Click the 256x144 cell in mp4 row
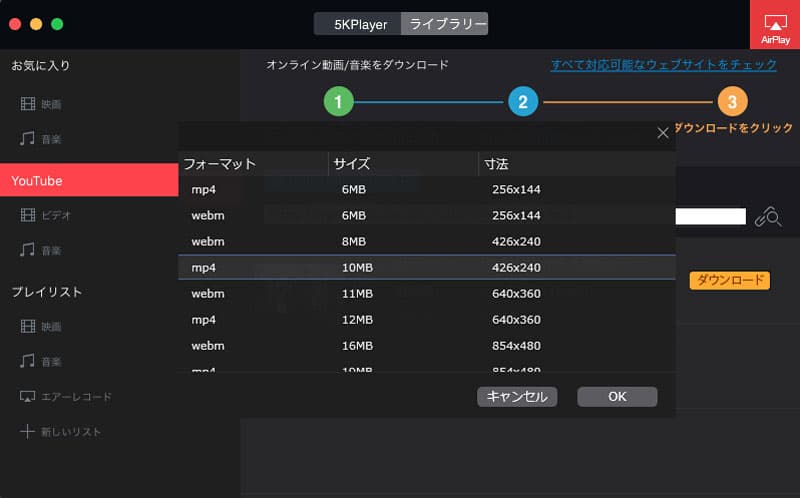This screenshot has width=800, height=498. click(x=516, y=189)
